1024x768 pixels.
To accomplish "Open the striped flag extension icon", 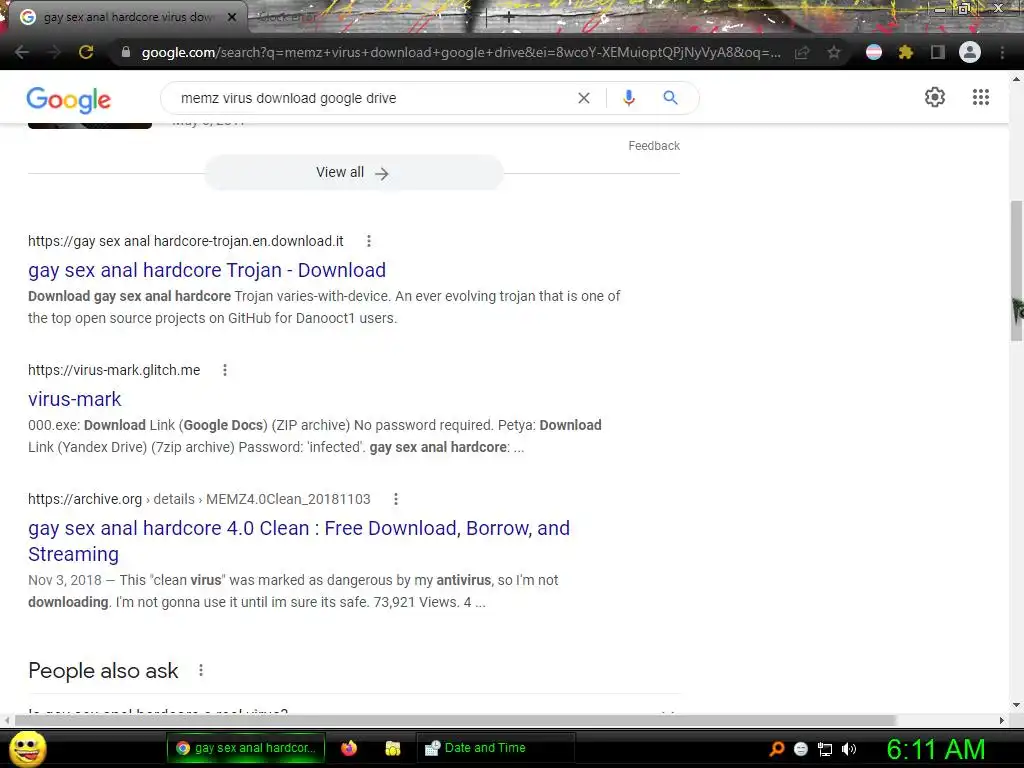I will click(874, 52).
